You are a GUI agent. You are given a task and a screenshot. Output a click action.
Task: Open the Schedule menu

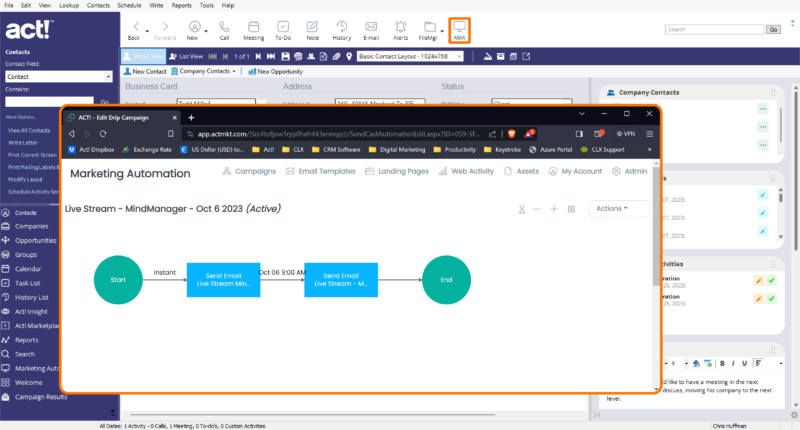click(129, 6)
